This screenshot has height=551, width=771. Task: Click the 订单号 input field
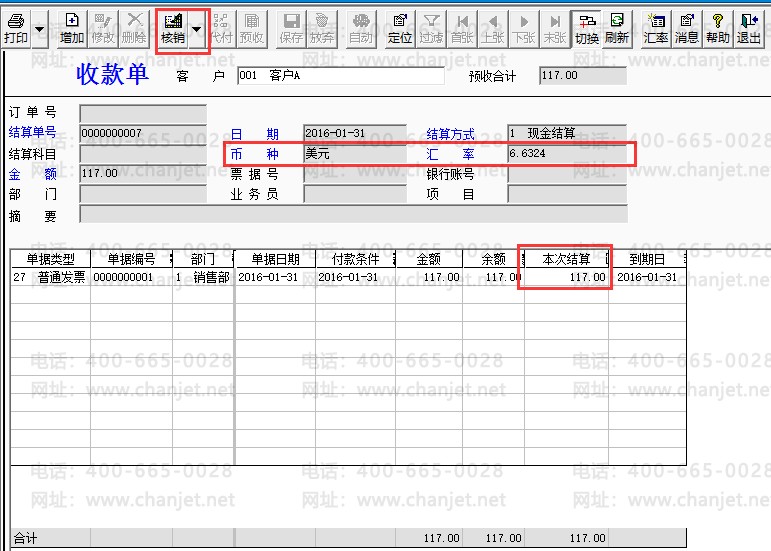coord(143,114)
